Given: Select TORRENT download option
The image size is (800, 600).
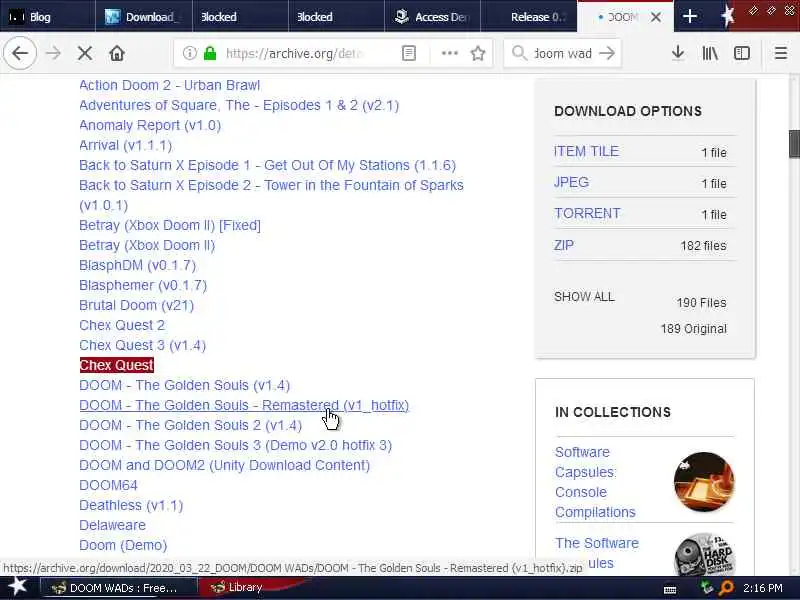Looking at the screenshot, I should coord(587,213).
